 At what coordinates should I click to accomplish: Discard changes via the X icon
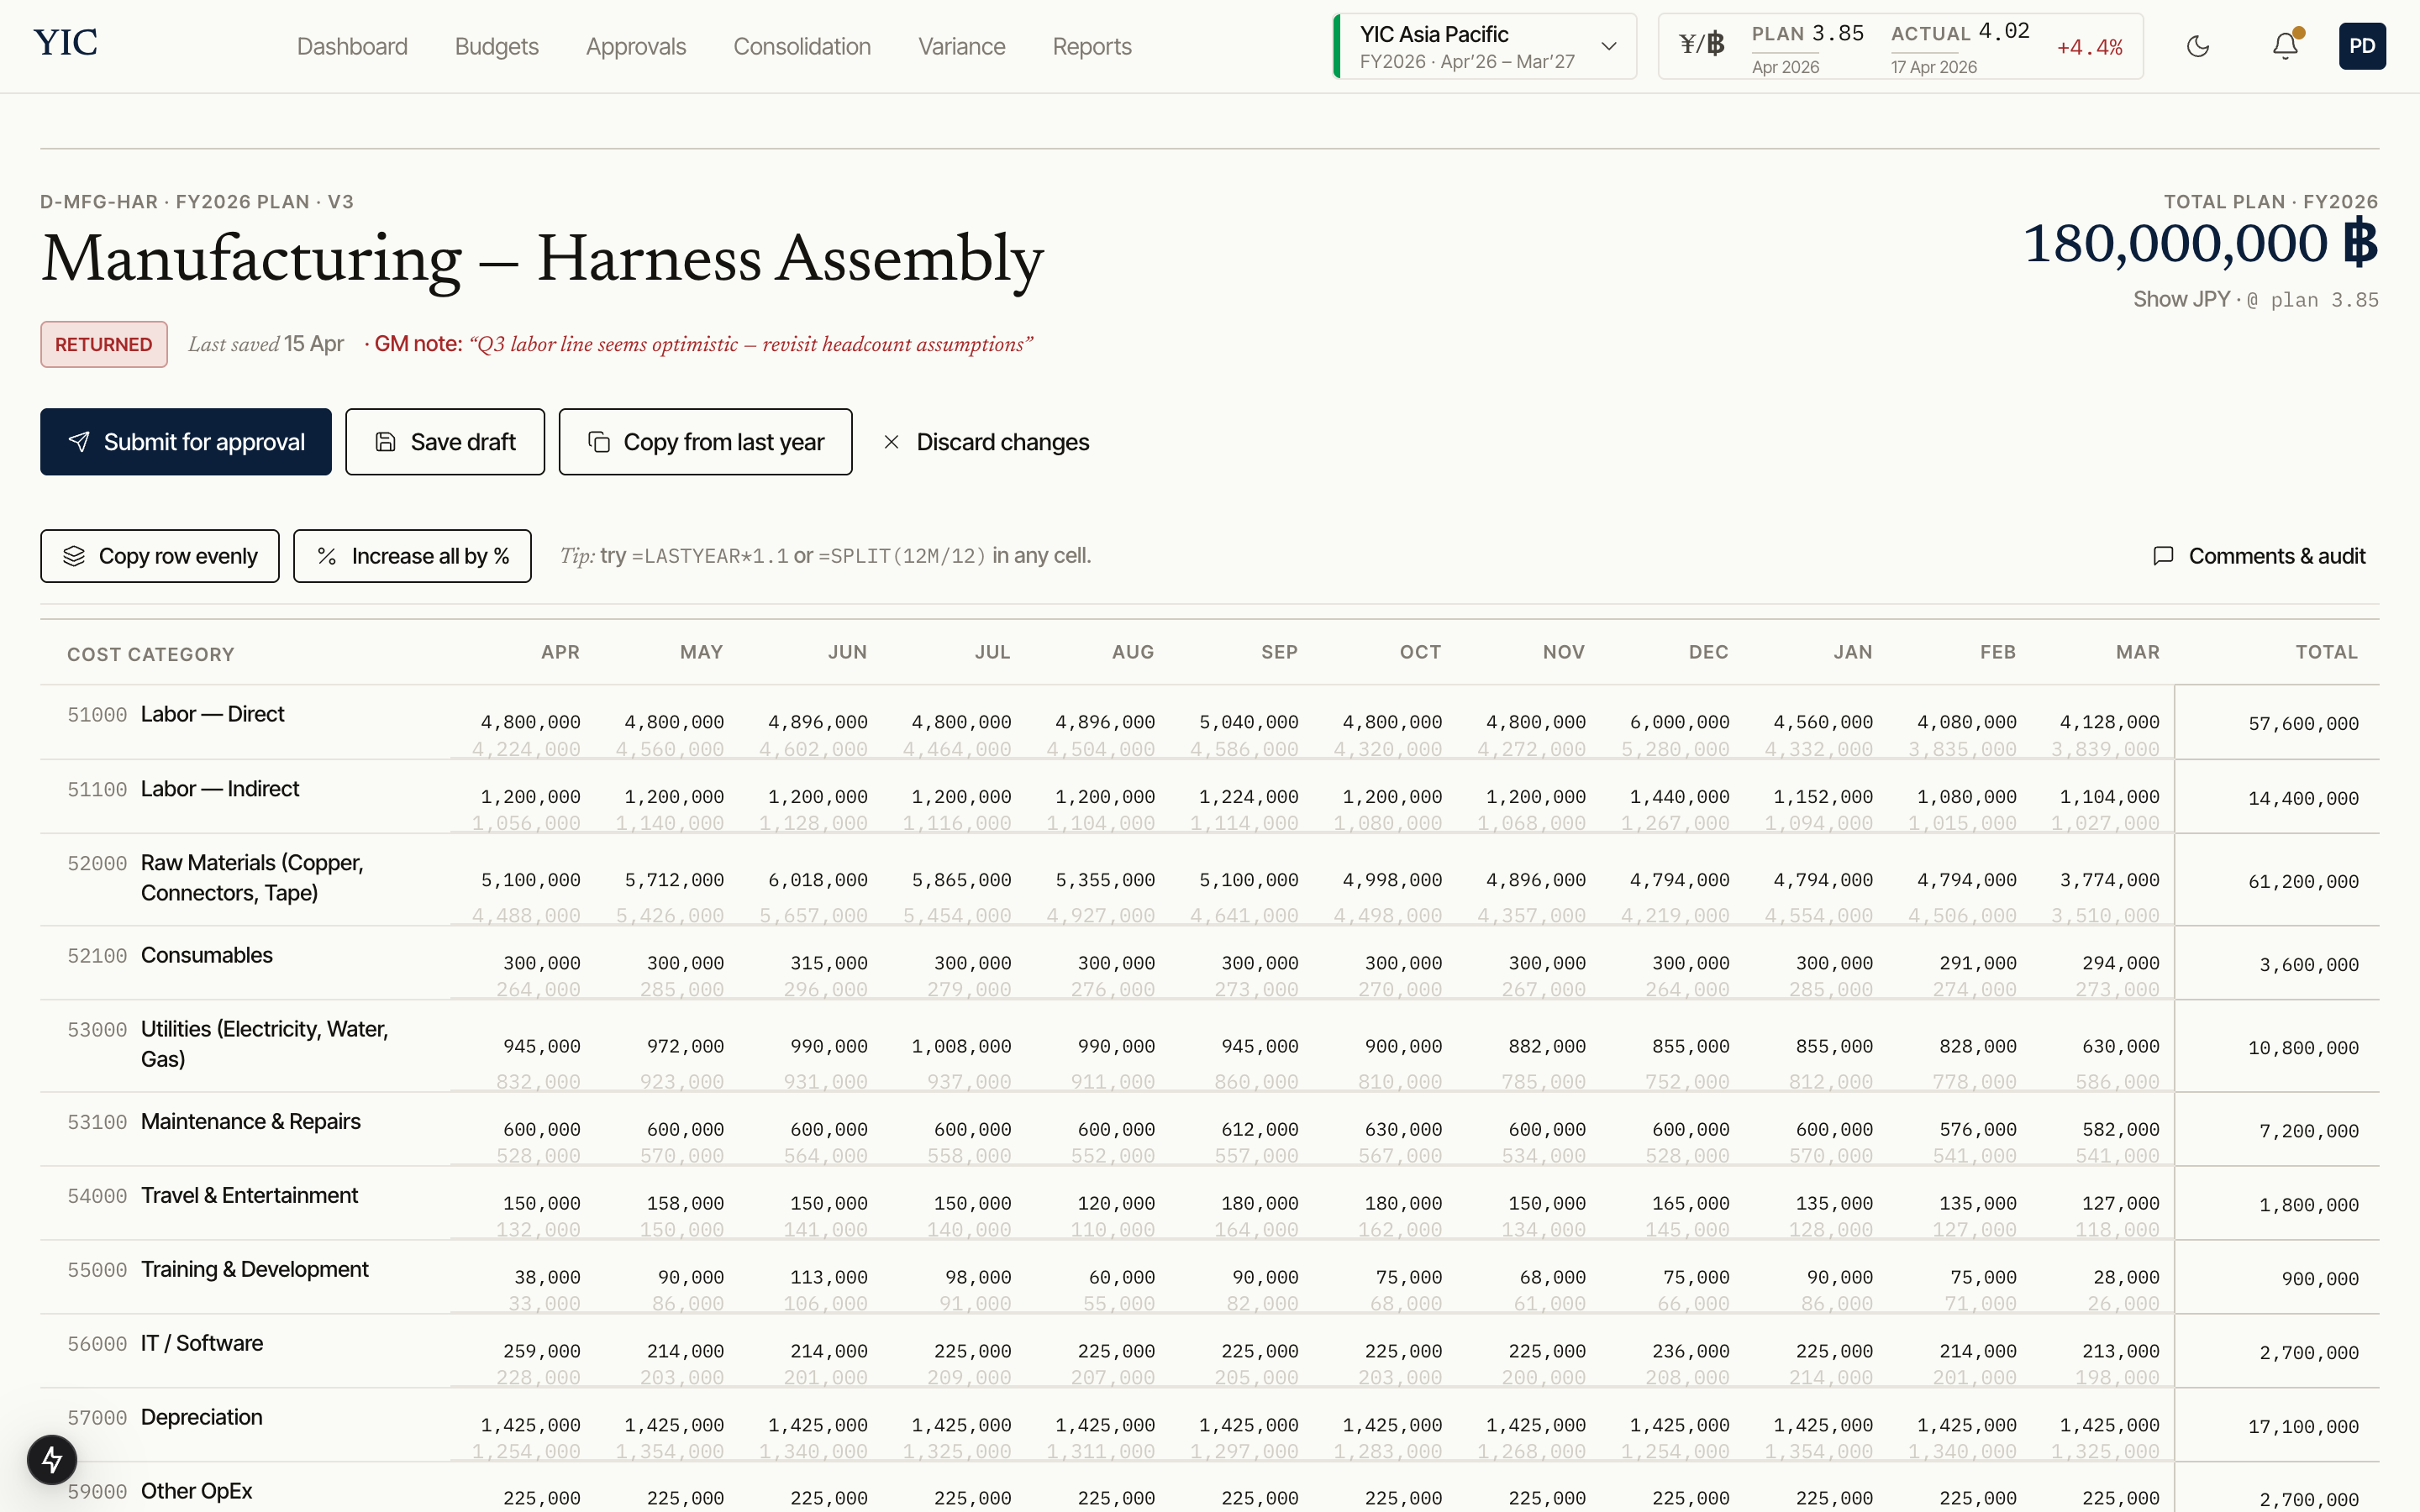[891, 442]
